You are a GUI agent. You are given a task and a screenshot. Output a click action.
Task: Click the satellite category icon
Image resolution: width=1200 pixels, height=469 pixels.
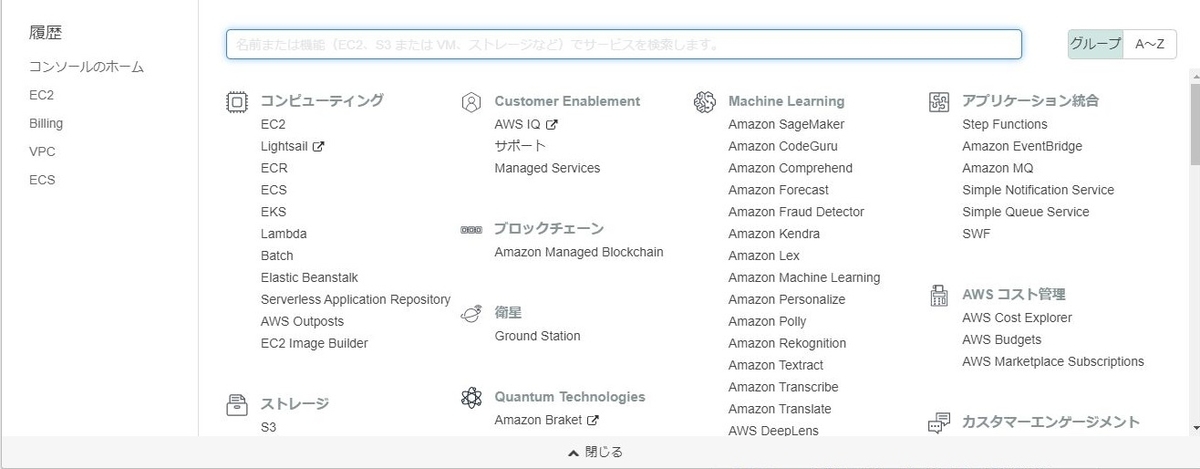(471, 313)
